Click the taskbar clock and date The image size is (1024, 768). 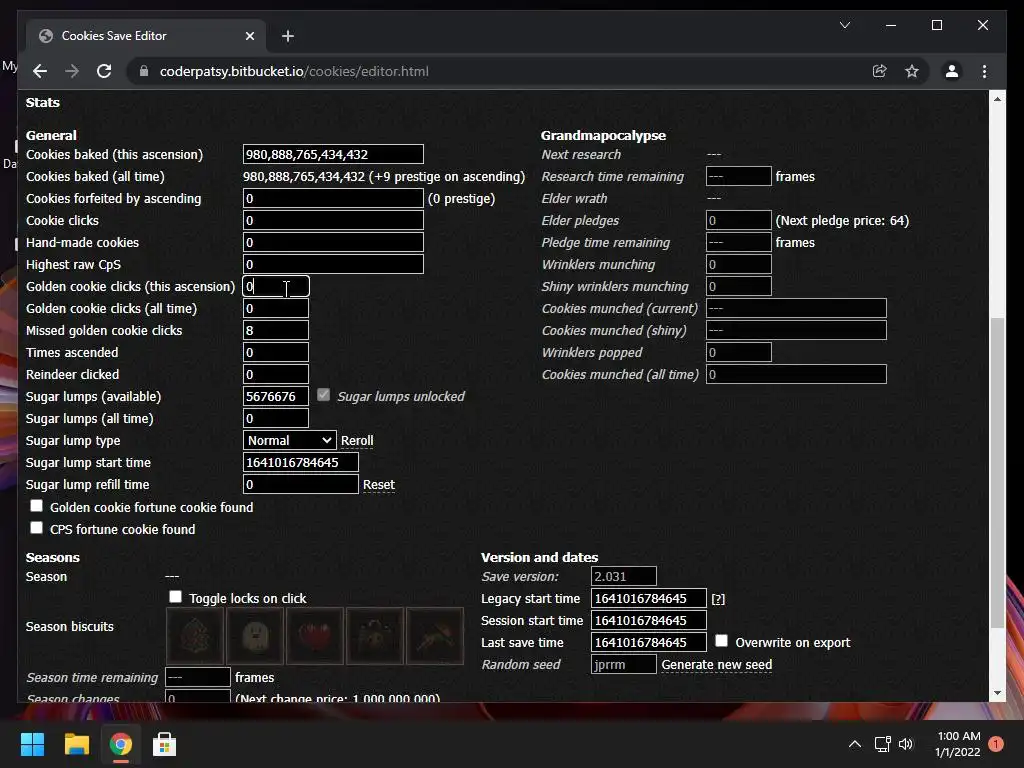coord(958,744)
